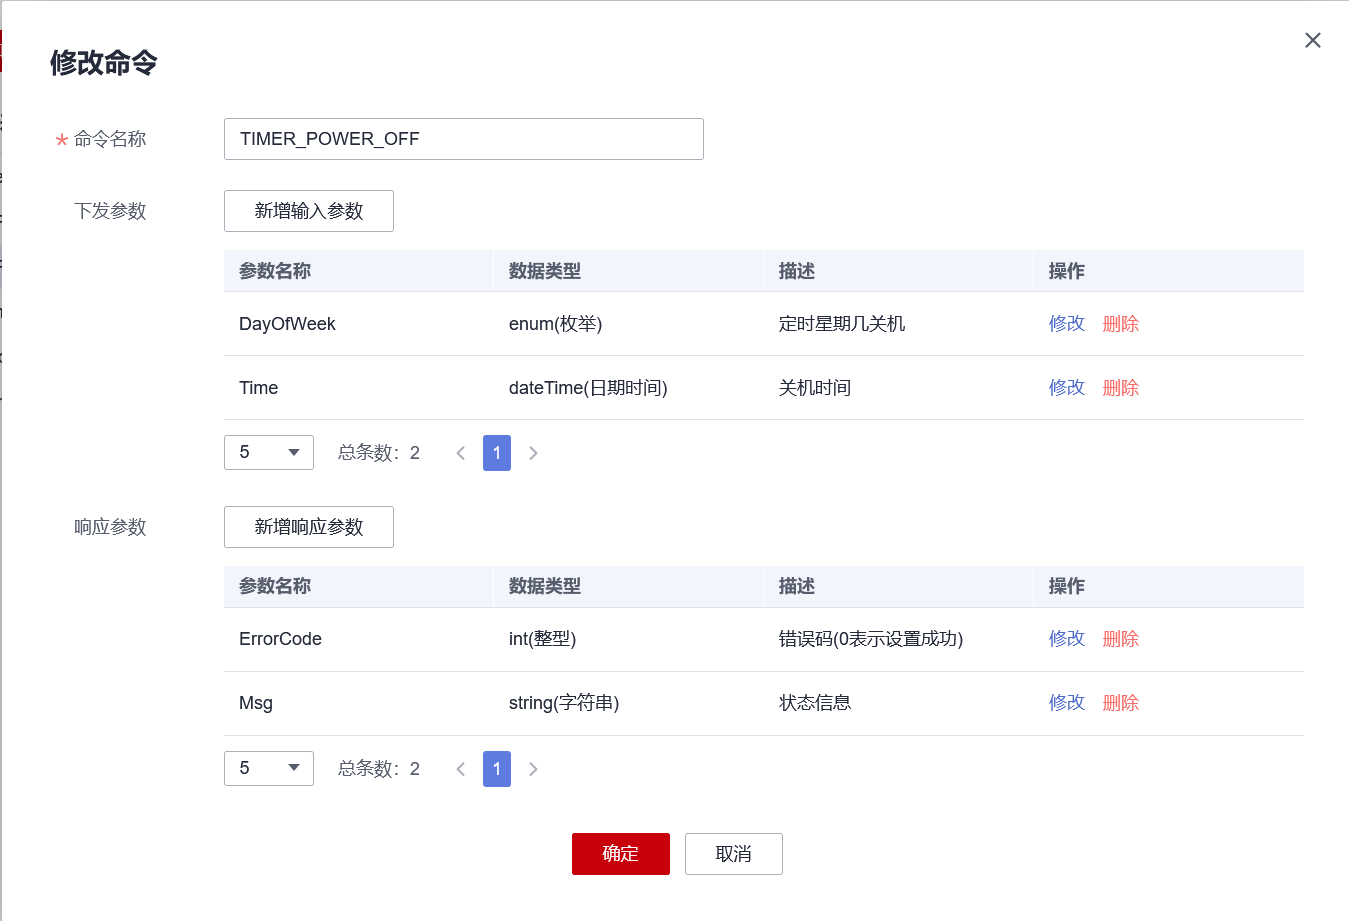Click 删除 on the Time parameter row

(x=1120, y=387)
